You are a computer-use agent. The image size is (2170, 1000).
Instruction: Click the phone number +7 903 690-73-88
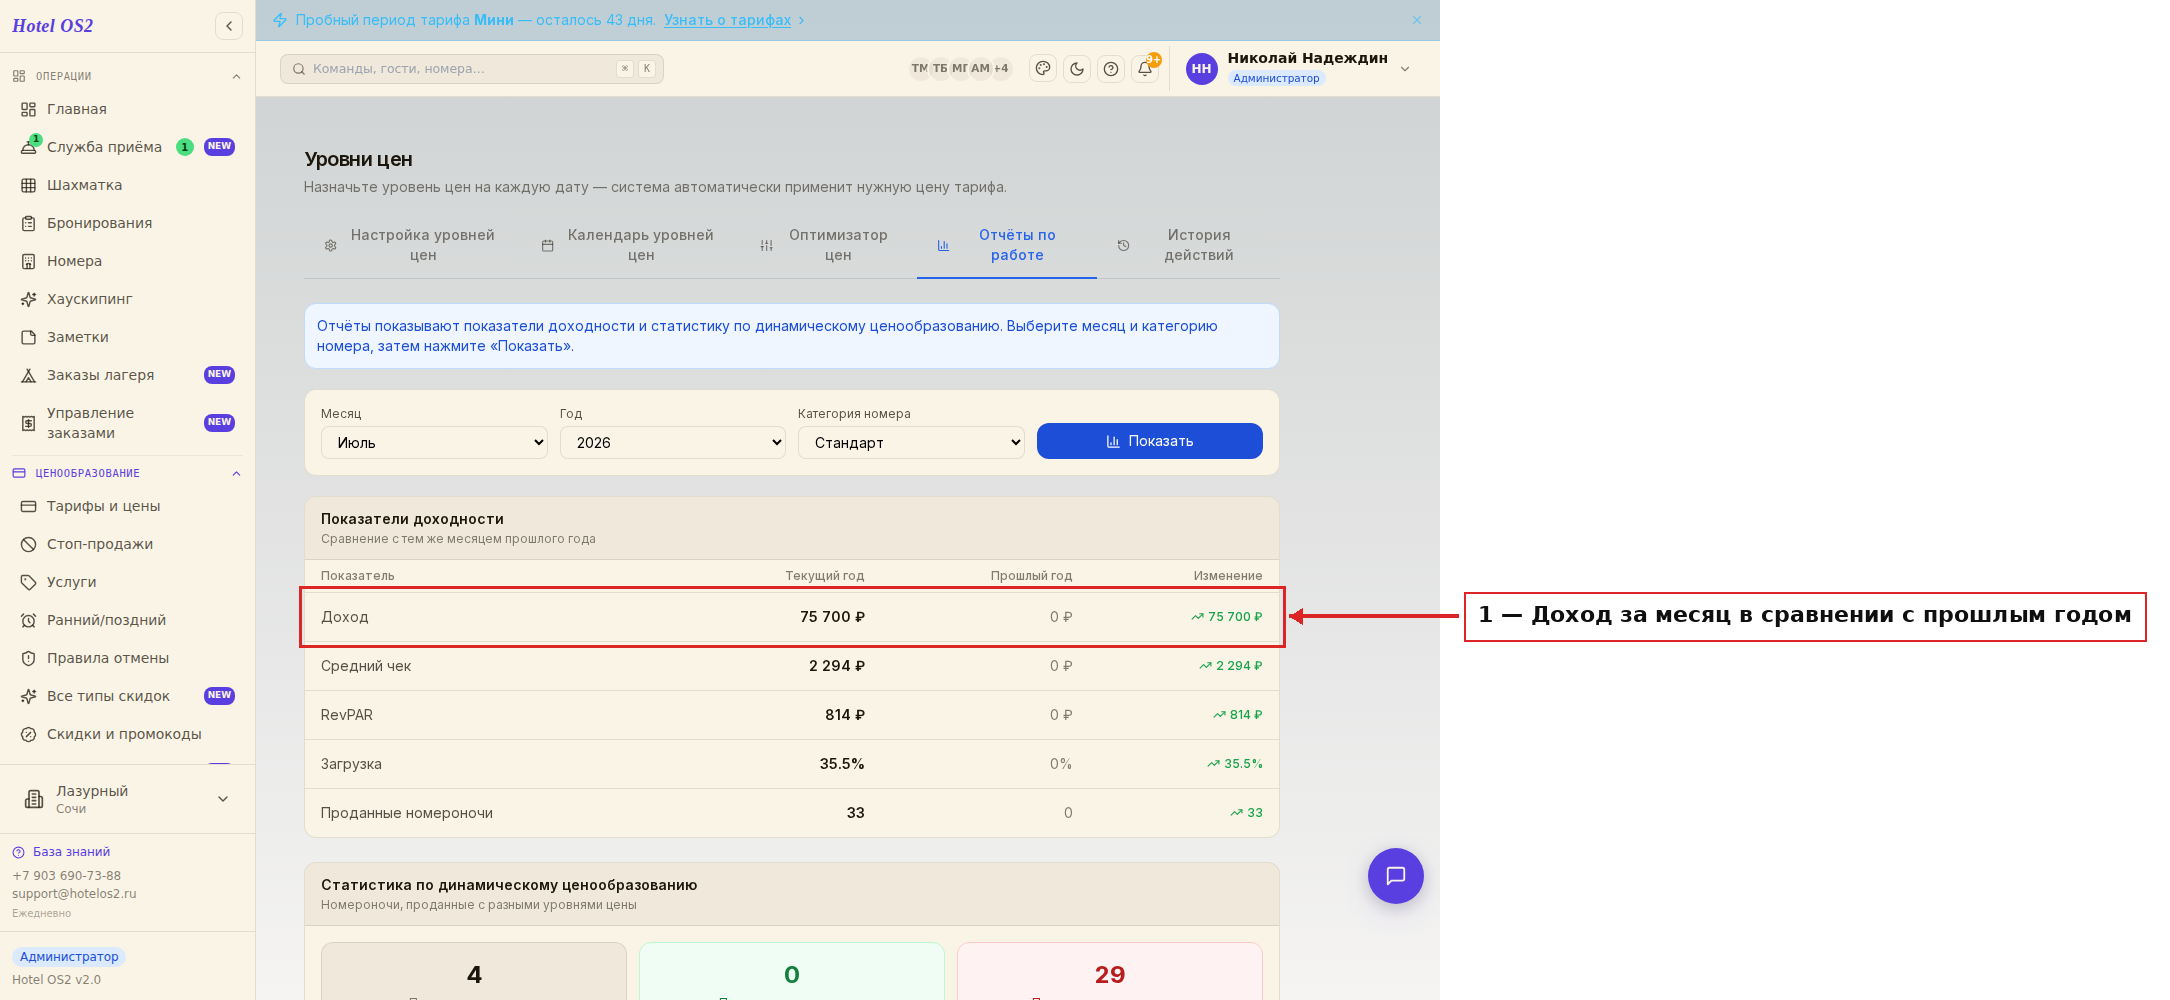coord(66,876)
